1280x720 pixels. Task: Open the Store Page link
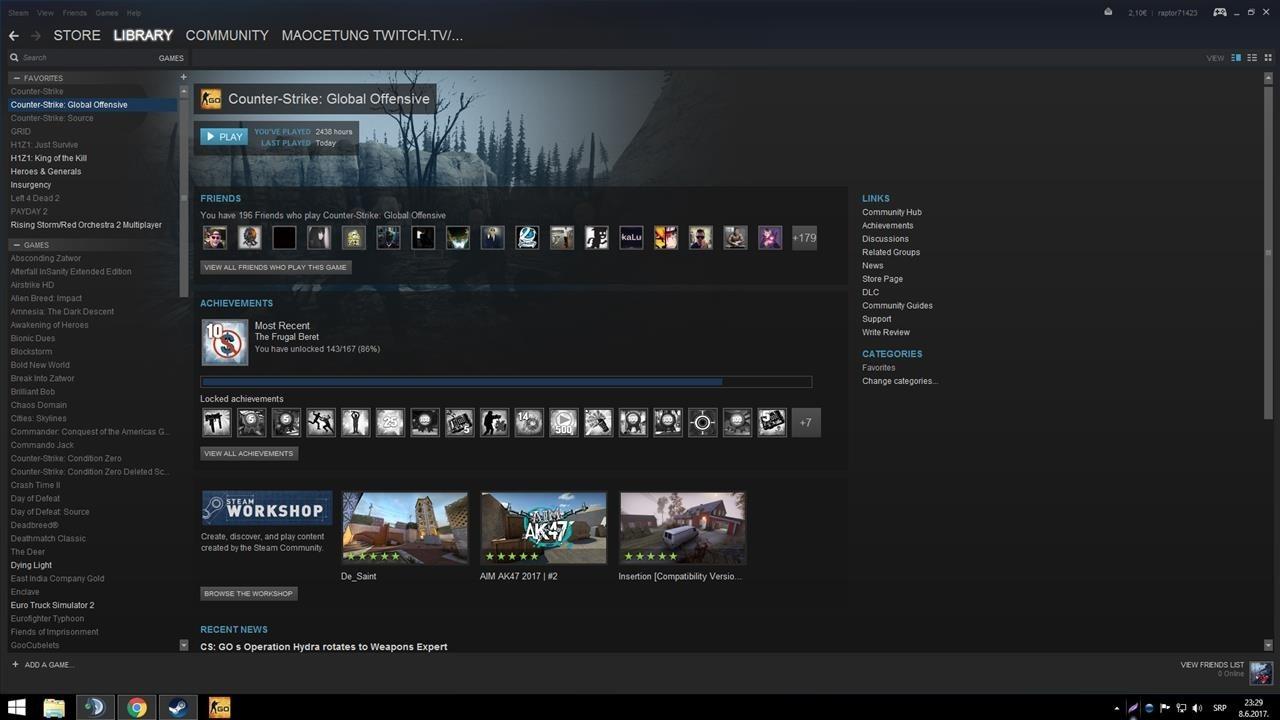tap(882, 279)
